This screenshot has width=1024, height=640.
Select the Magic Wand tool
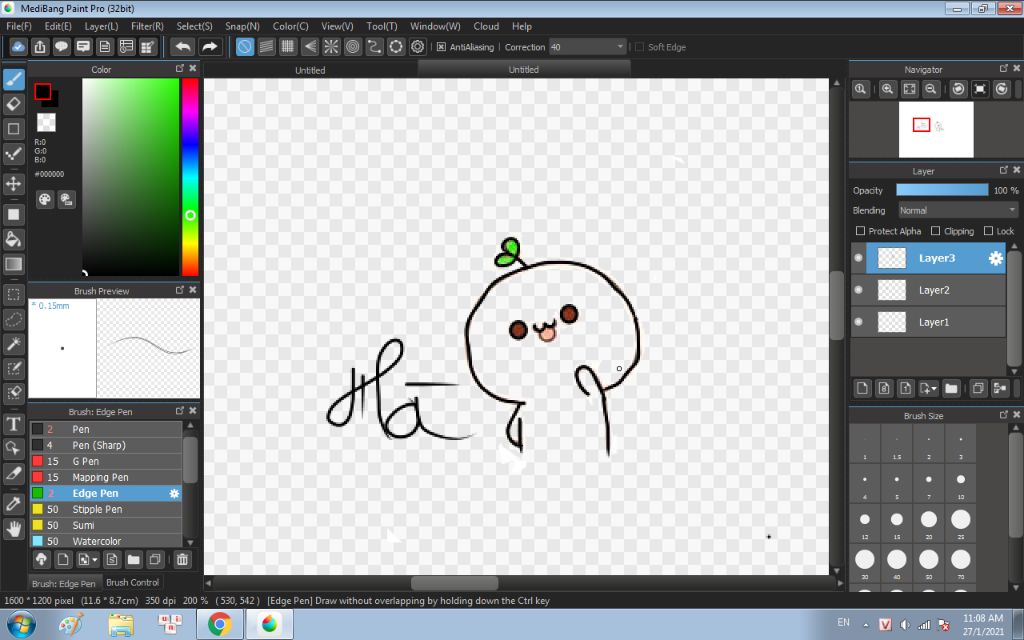(14, 344)
